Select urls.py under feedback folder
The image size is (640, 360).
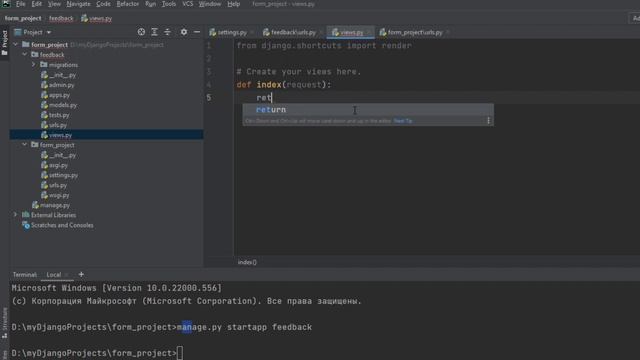58,125
